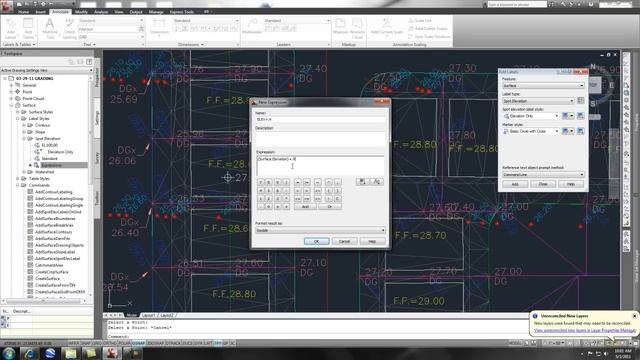Screen dimensions: 640x360
Task: Open Reference text object prompt method dropdown
Action: point(543,174)
